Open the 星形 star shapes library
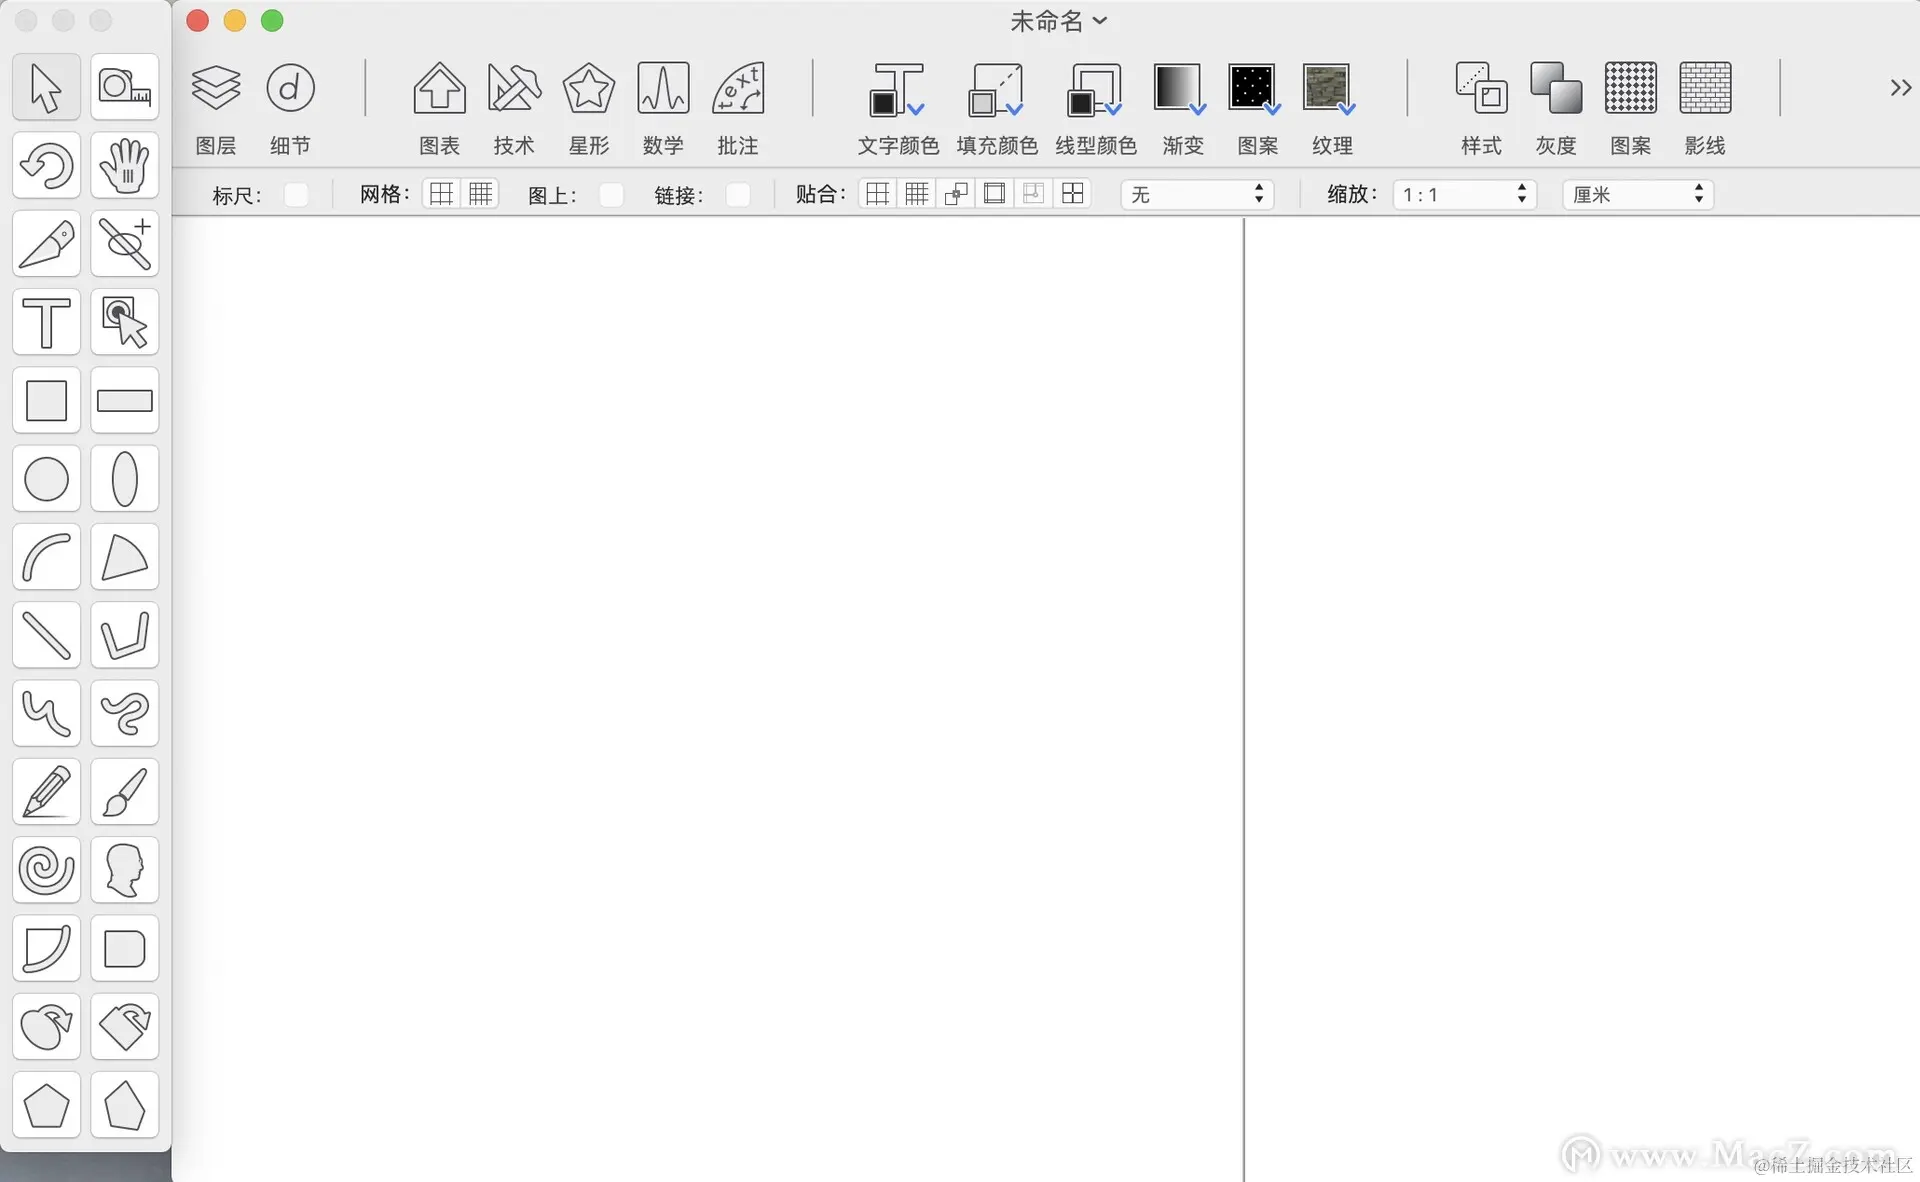This screenshot has width=1920, height=1182. [588, 89]
